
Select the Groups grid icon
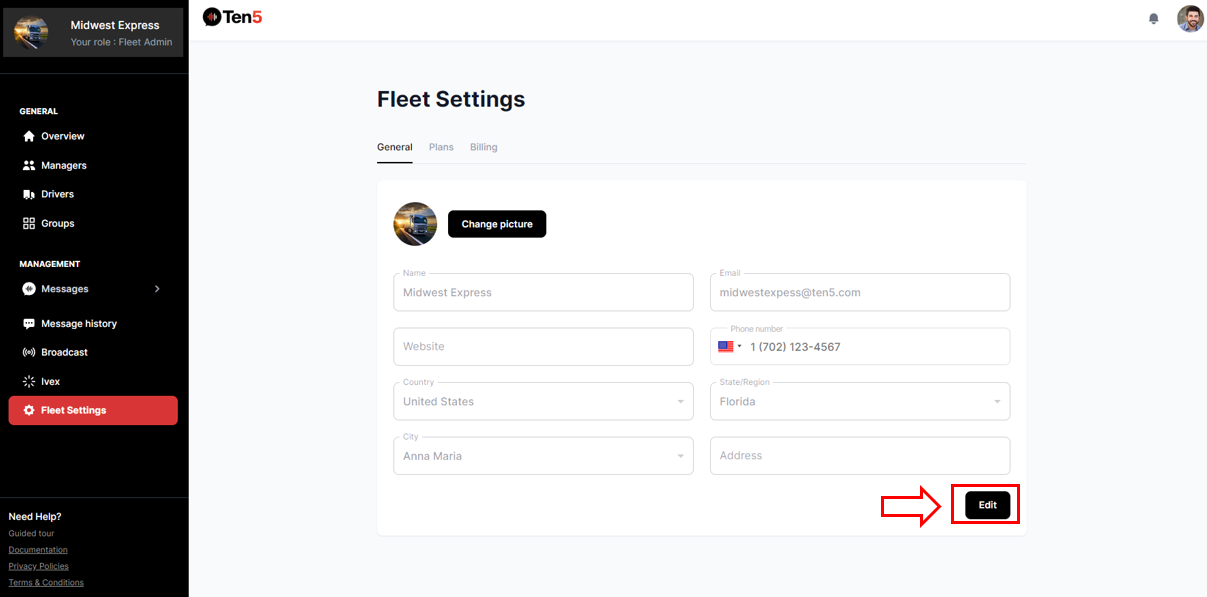(x=29, y=223)
